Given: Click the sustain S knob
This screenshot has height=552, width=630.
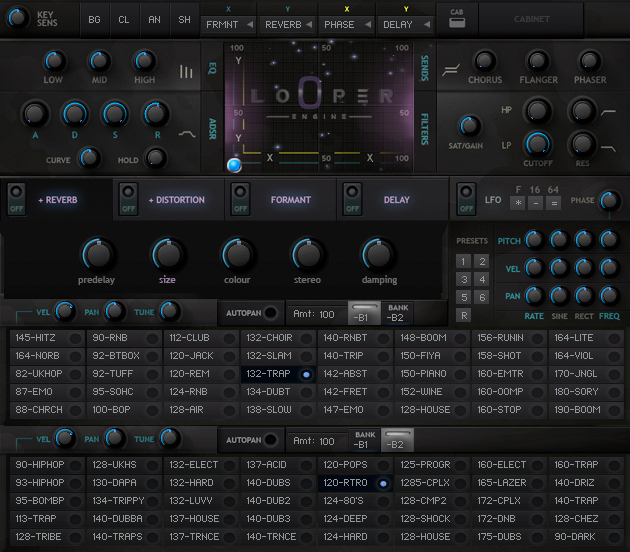Looking at the screenshot, I should tap(115, 114).
